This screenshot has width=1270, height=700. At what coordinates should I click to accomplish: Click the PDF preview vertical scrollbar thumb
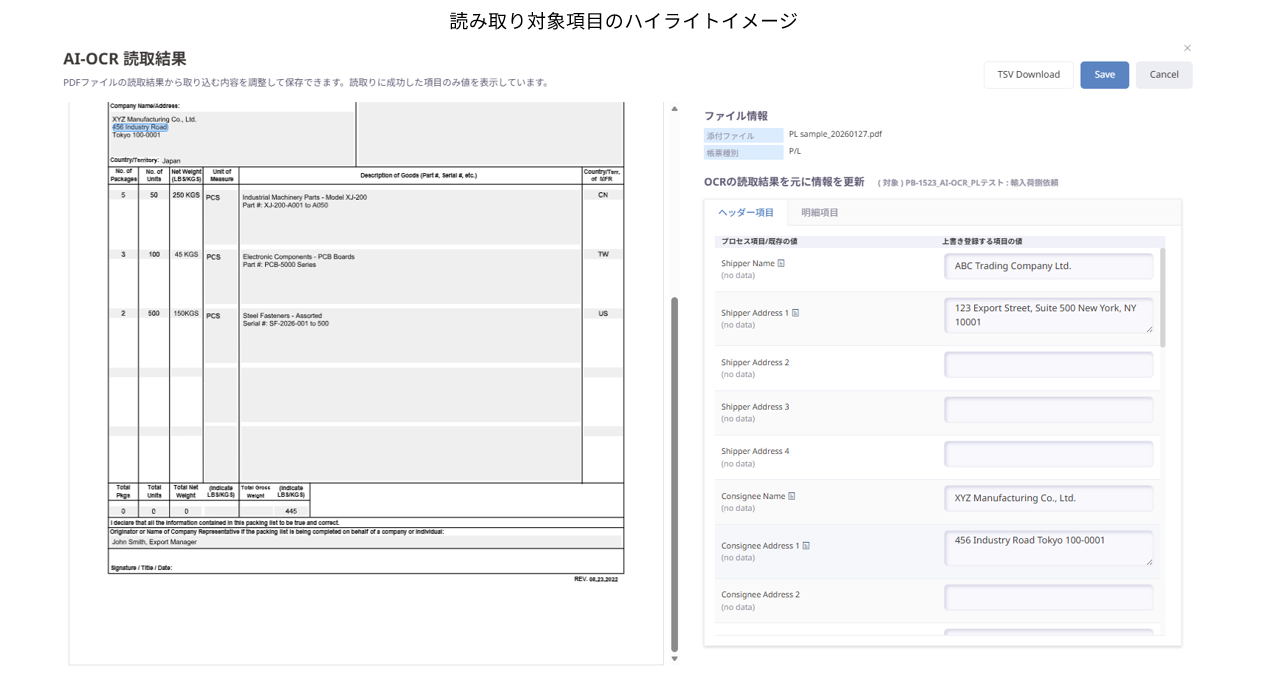pyautogui.click(x=674, y=470)
